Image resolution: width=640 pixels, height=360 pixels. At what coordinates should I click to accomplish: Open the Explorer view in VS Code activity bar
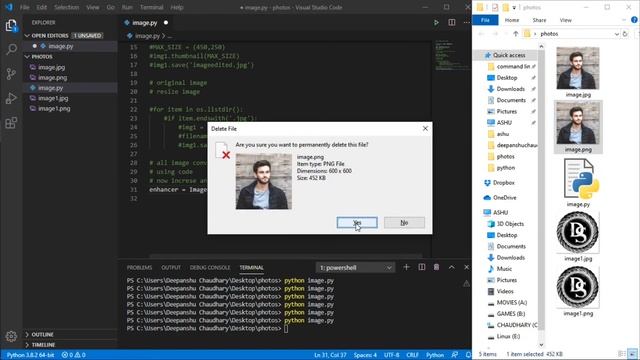(11, 25)
